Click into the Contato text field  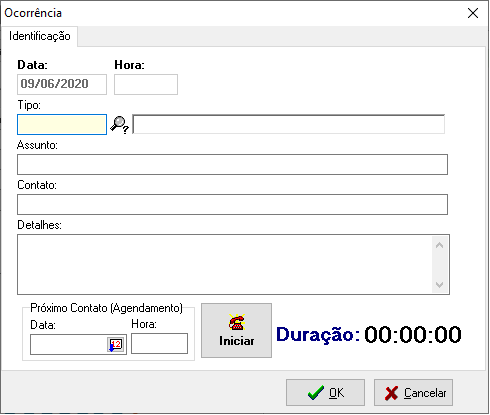(232, 204)
